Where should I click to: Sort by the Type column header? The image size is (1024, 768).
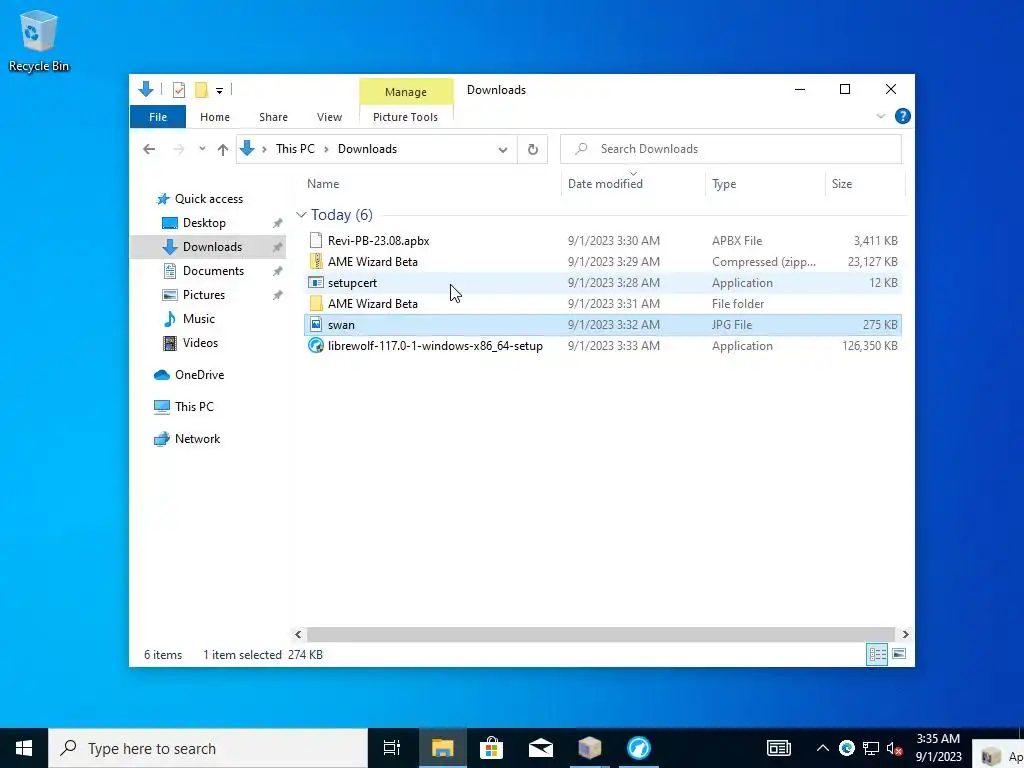click(x=724, y=184)
